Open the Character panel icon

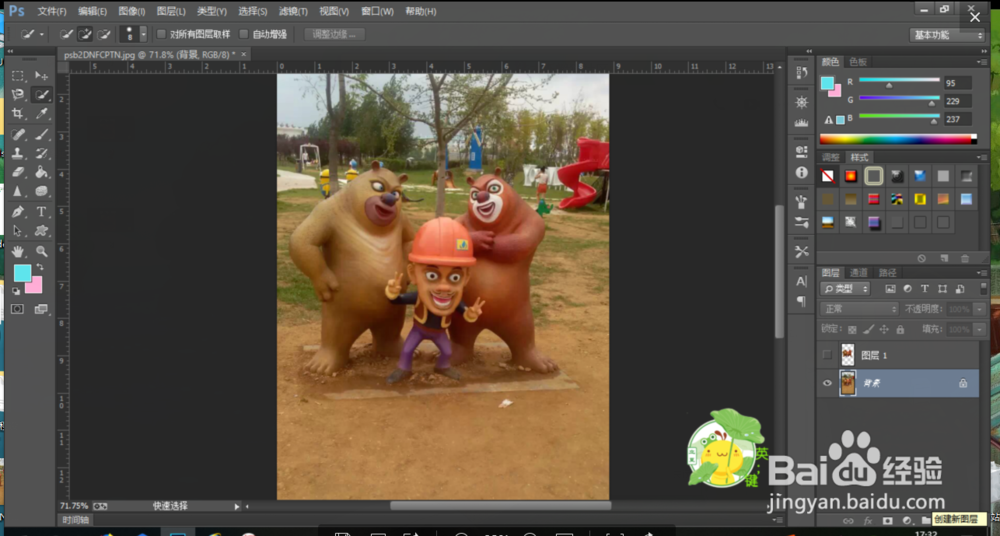click(802, 281)
